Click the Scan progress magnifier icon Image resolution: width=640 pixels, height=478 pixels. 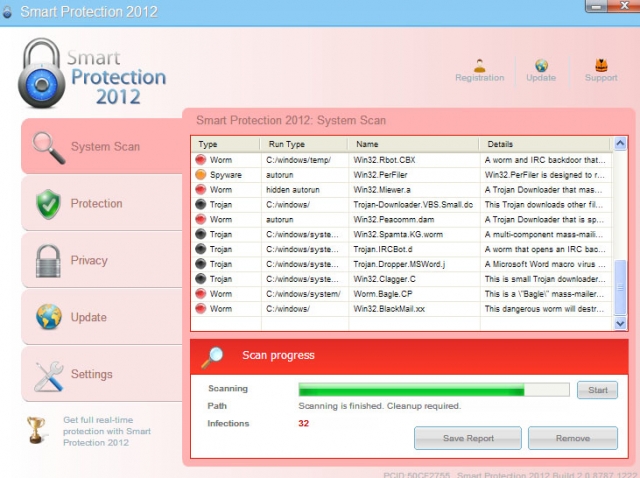tap(212, 357)
